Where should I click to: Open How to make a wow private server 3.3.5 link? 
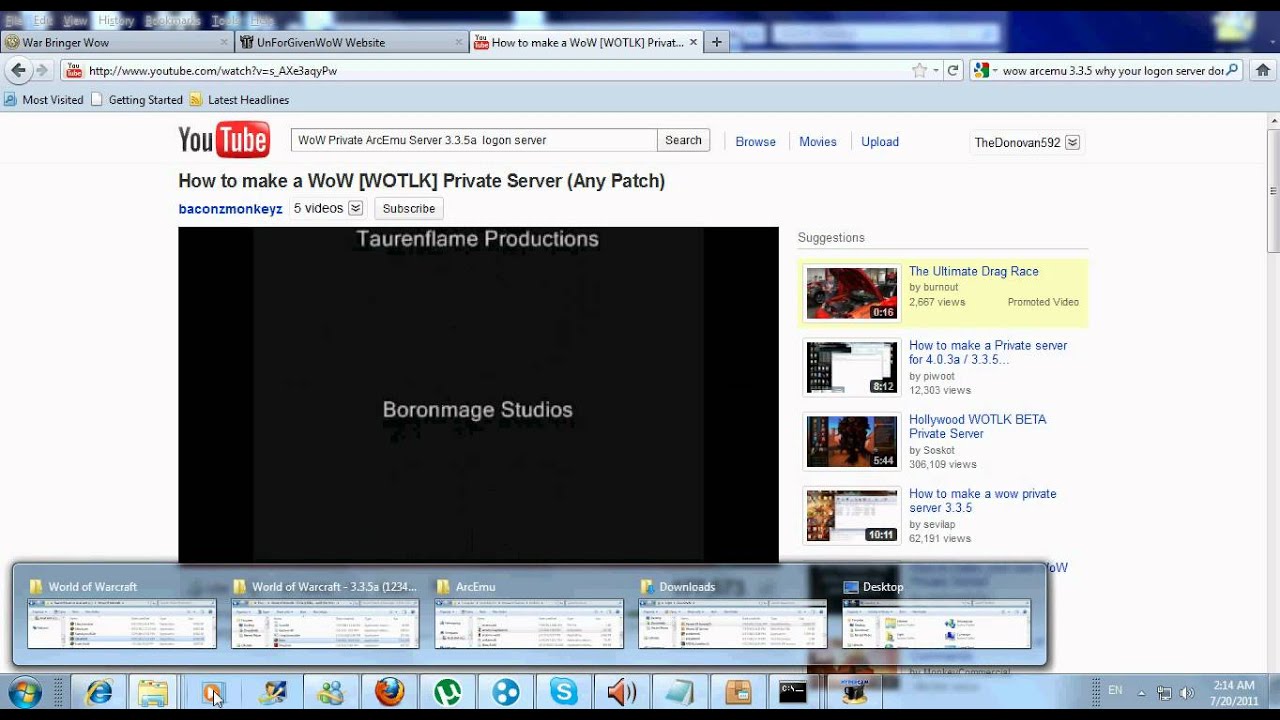coord(982,500)
